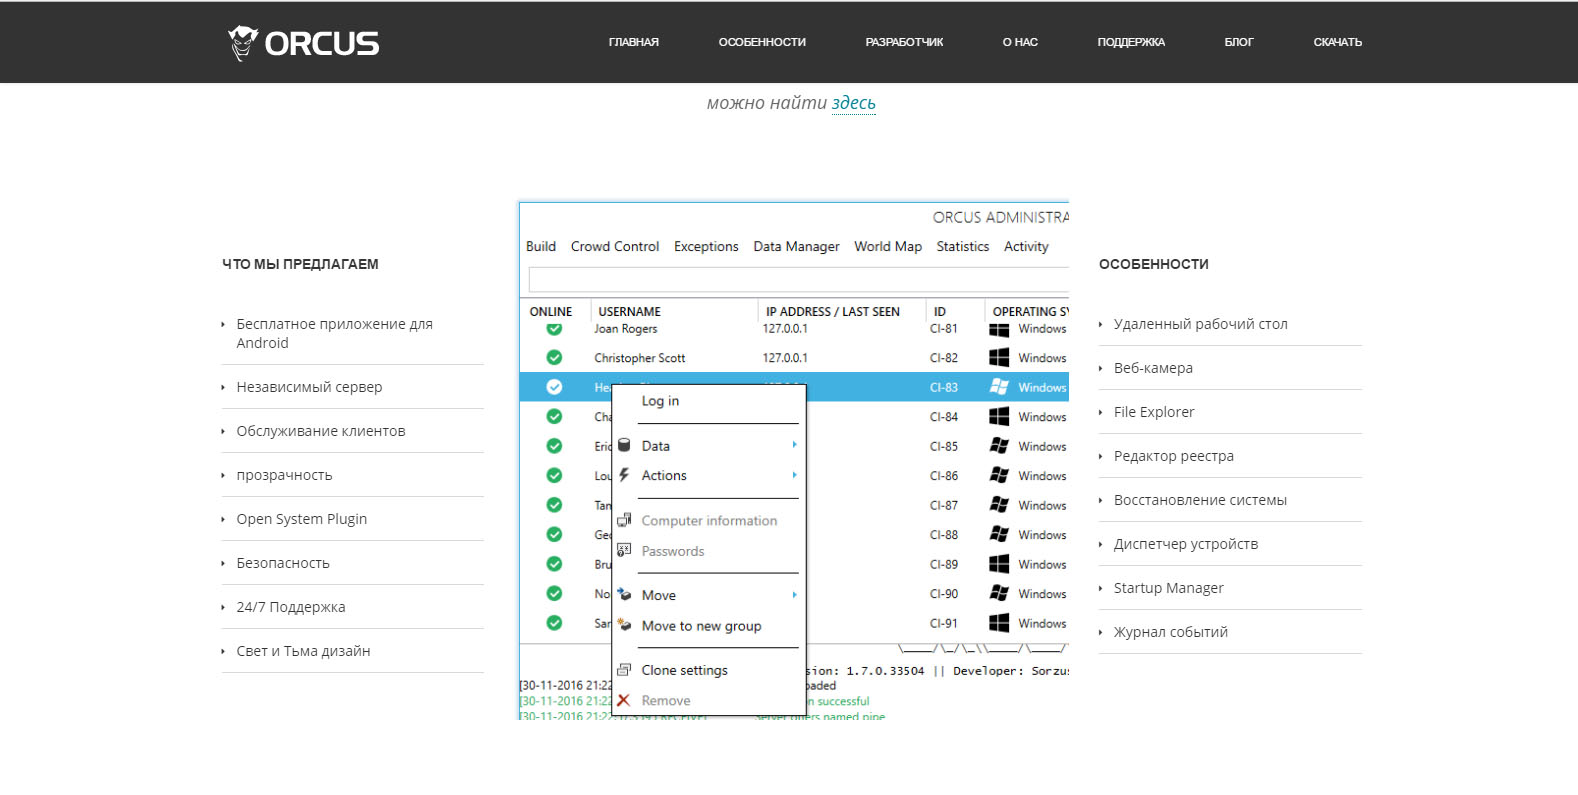Click the Clone settings icon
The height and width of the screenshot is (795, 1578).
624,670
